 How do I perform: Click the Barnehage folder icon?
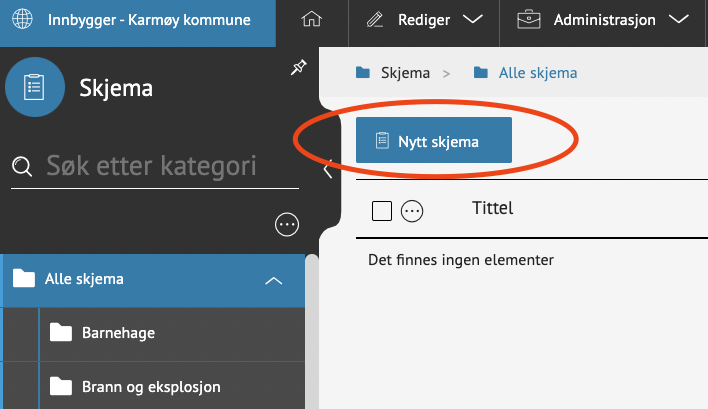tap(61, 332)
